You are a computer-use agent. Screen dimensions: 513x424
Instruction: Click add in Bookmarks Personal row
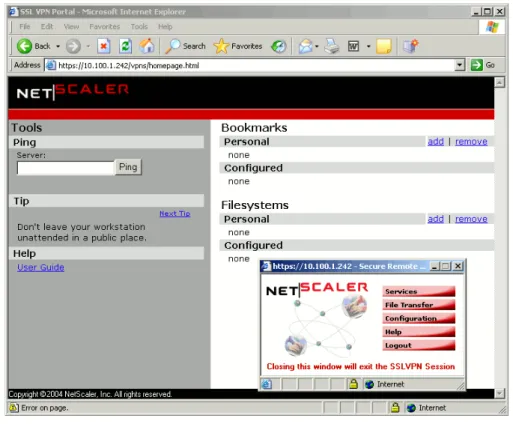435,141
